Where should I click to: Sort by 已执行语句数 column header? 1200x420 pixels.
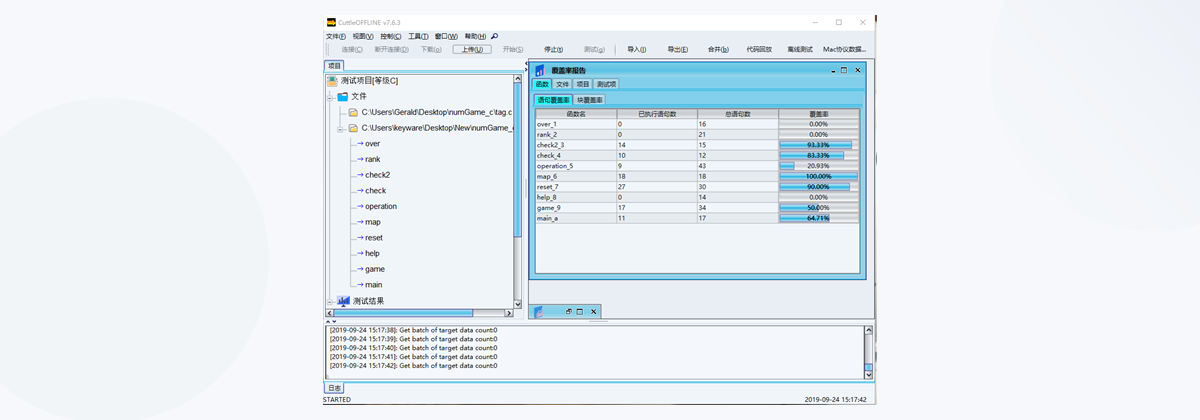pyautogui.click(x=657, y=114)
